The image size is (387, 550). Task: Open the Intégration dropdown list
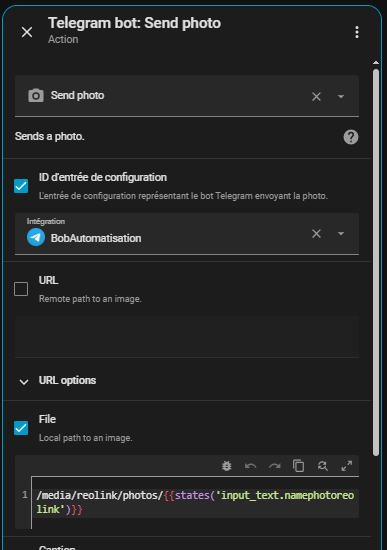341,234
